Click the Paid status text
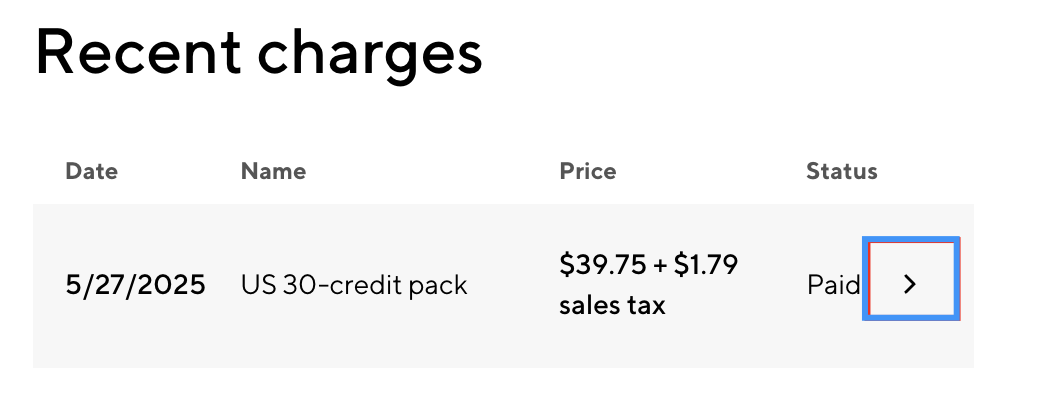The width and height of the screenshot is (1042, 396). pyautogui.click(x=833, y=286)
